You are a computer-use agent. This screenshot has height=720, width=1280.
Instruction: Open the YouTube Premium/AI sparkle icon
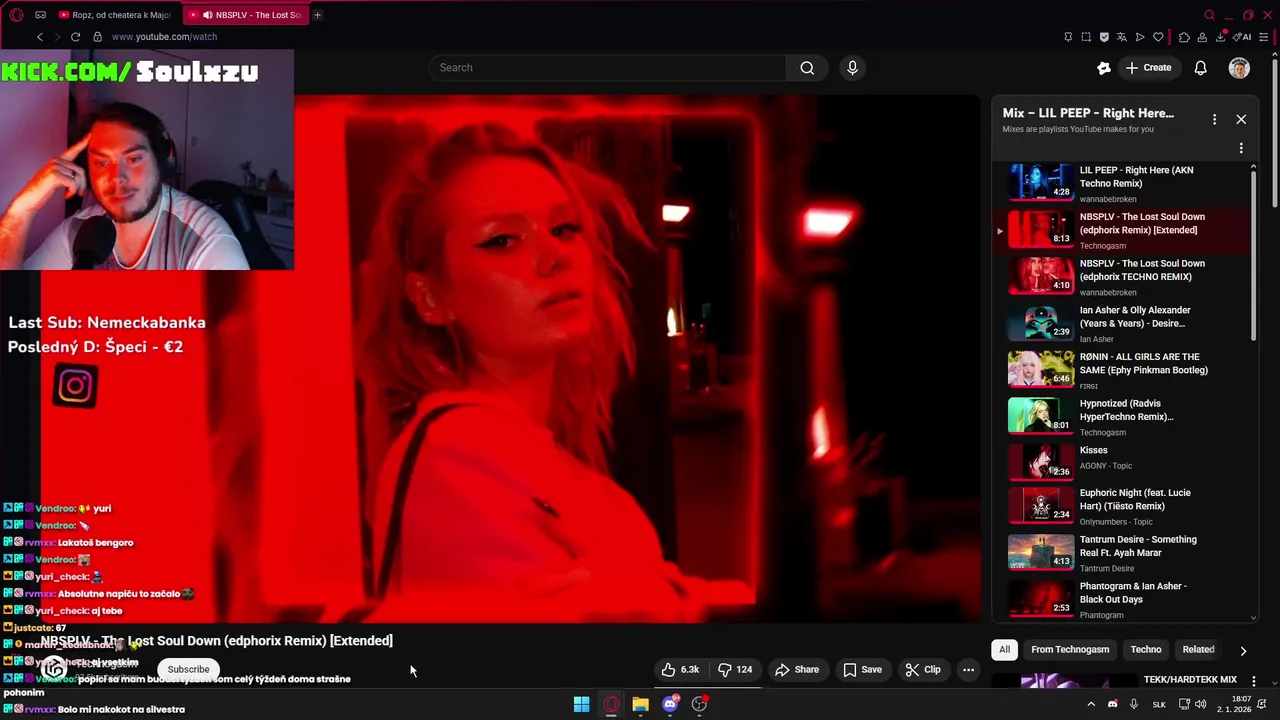pyautogui.click(x=1104, y=68)
